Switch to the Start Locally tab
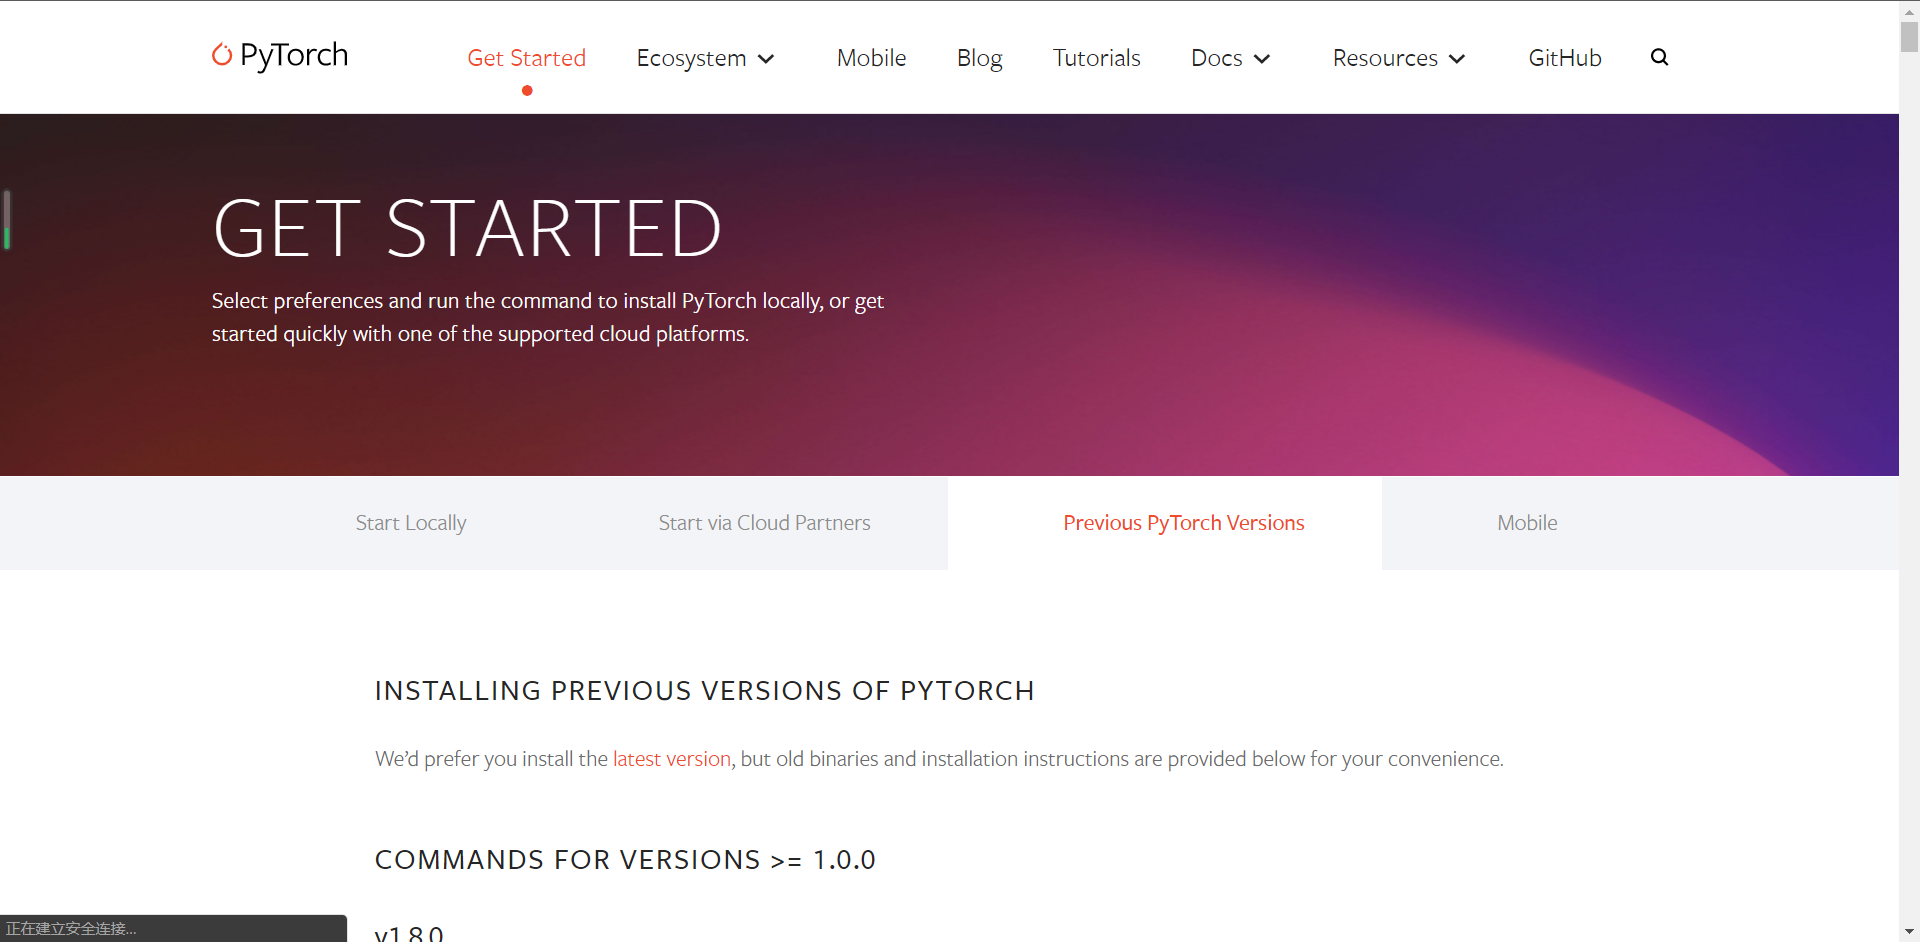Screen dimensions: 1920x942 pyautogui.click(x=410, y=522)
